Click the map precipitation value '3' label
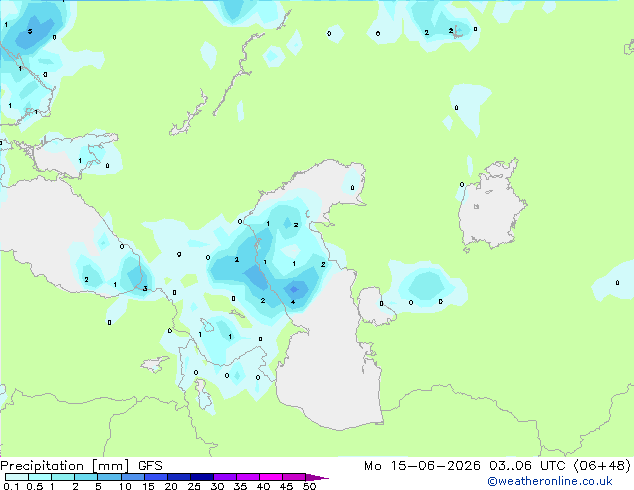Image resolution: width=634 pixels, height=490 pixels. point(145,288)
